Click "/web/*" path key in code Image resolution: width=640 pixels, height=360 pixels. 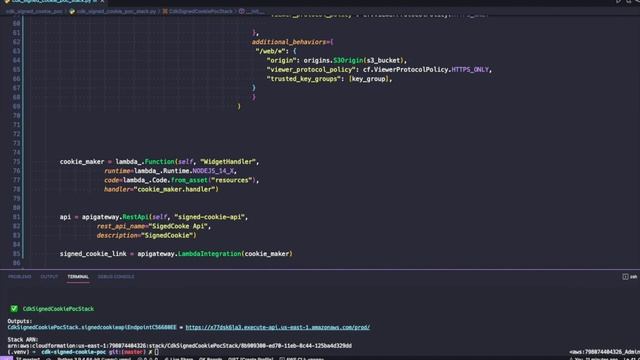coord(270,51)
